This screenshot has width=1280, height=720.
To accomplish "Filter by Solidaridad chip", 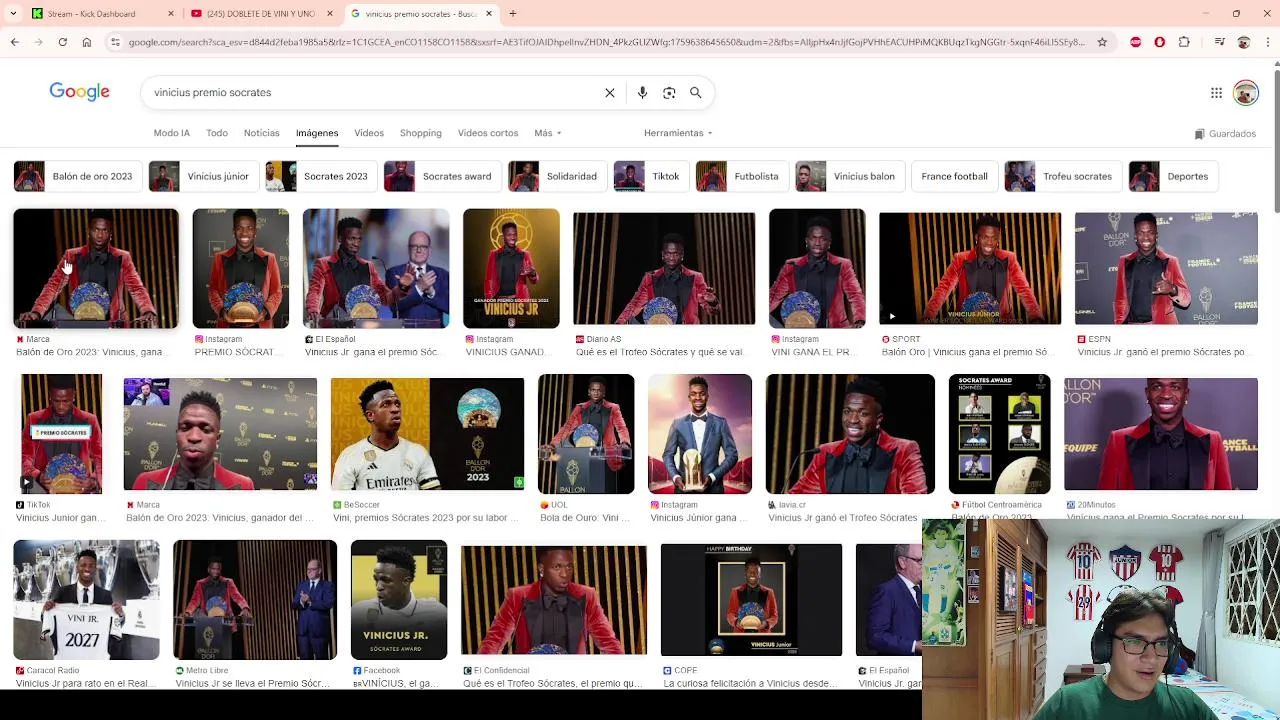I will (x=556, y=176).
